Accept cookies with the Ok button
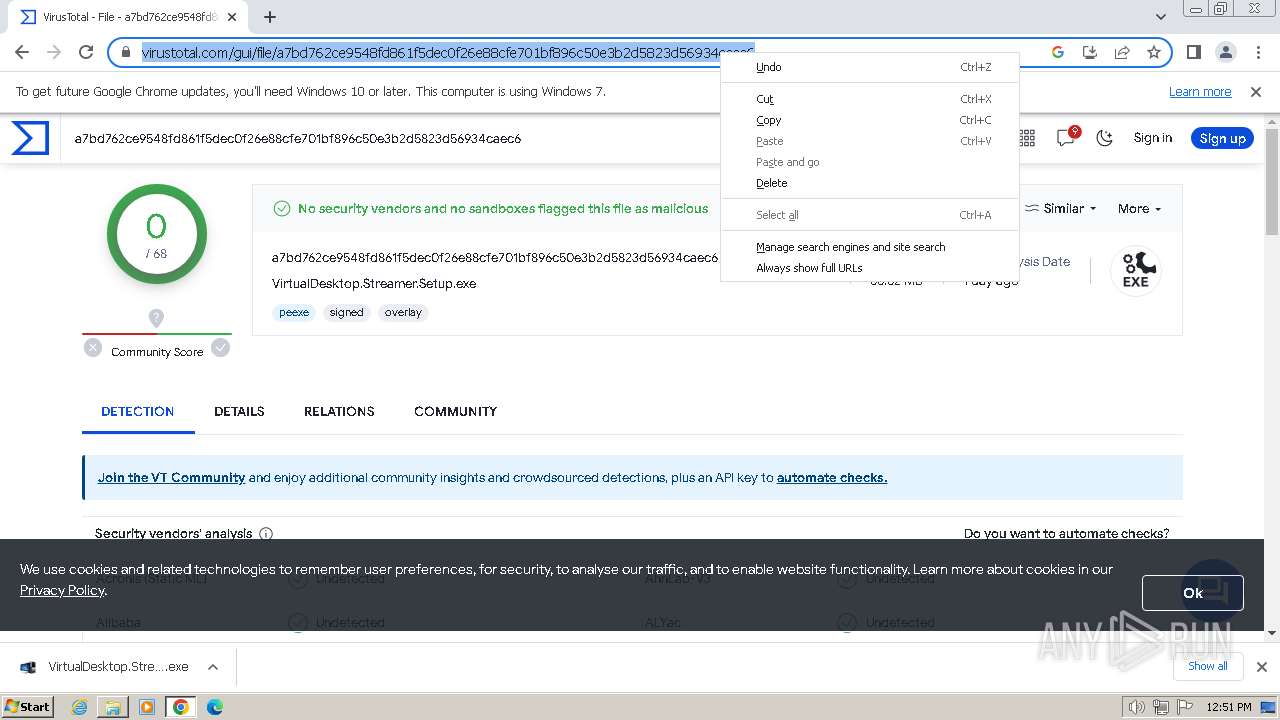 click(1193, 593)
